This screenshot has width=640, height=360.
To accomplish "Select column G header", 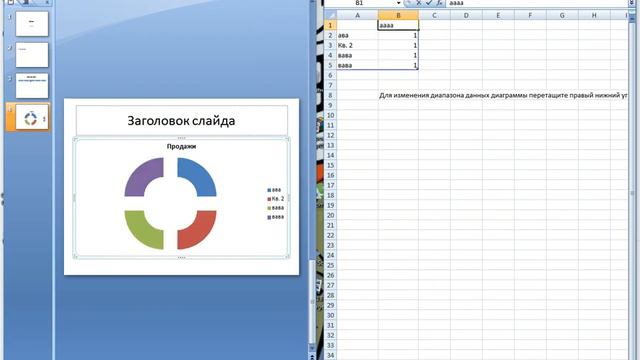I will click(562, 15).
